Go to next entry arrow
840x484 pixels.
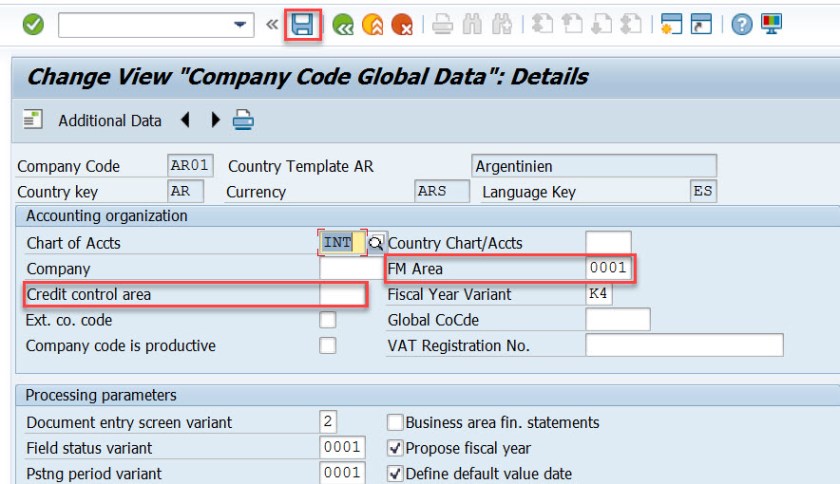[215, 120]
